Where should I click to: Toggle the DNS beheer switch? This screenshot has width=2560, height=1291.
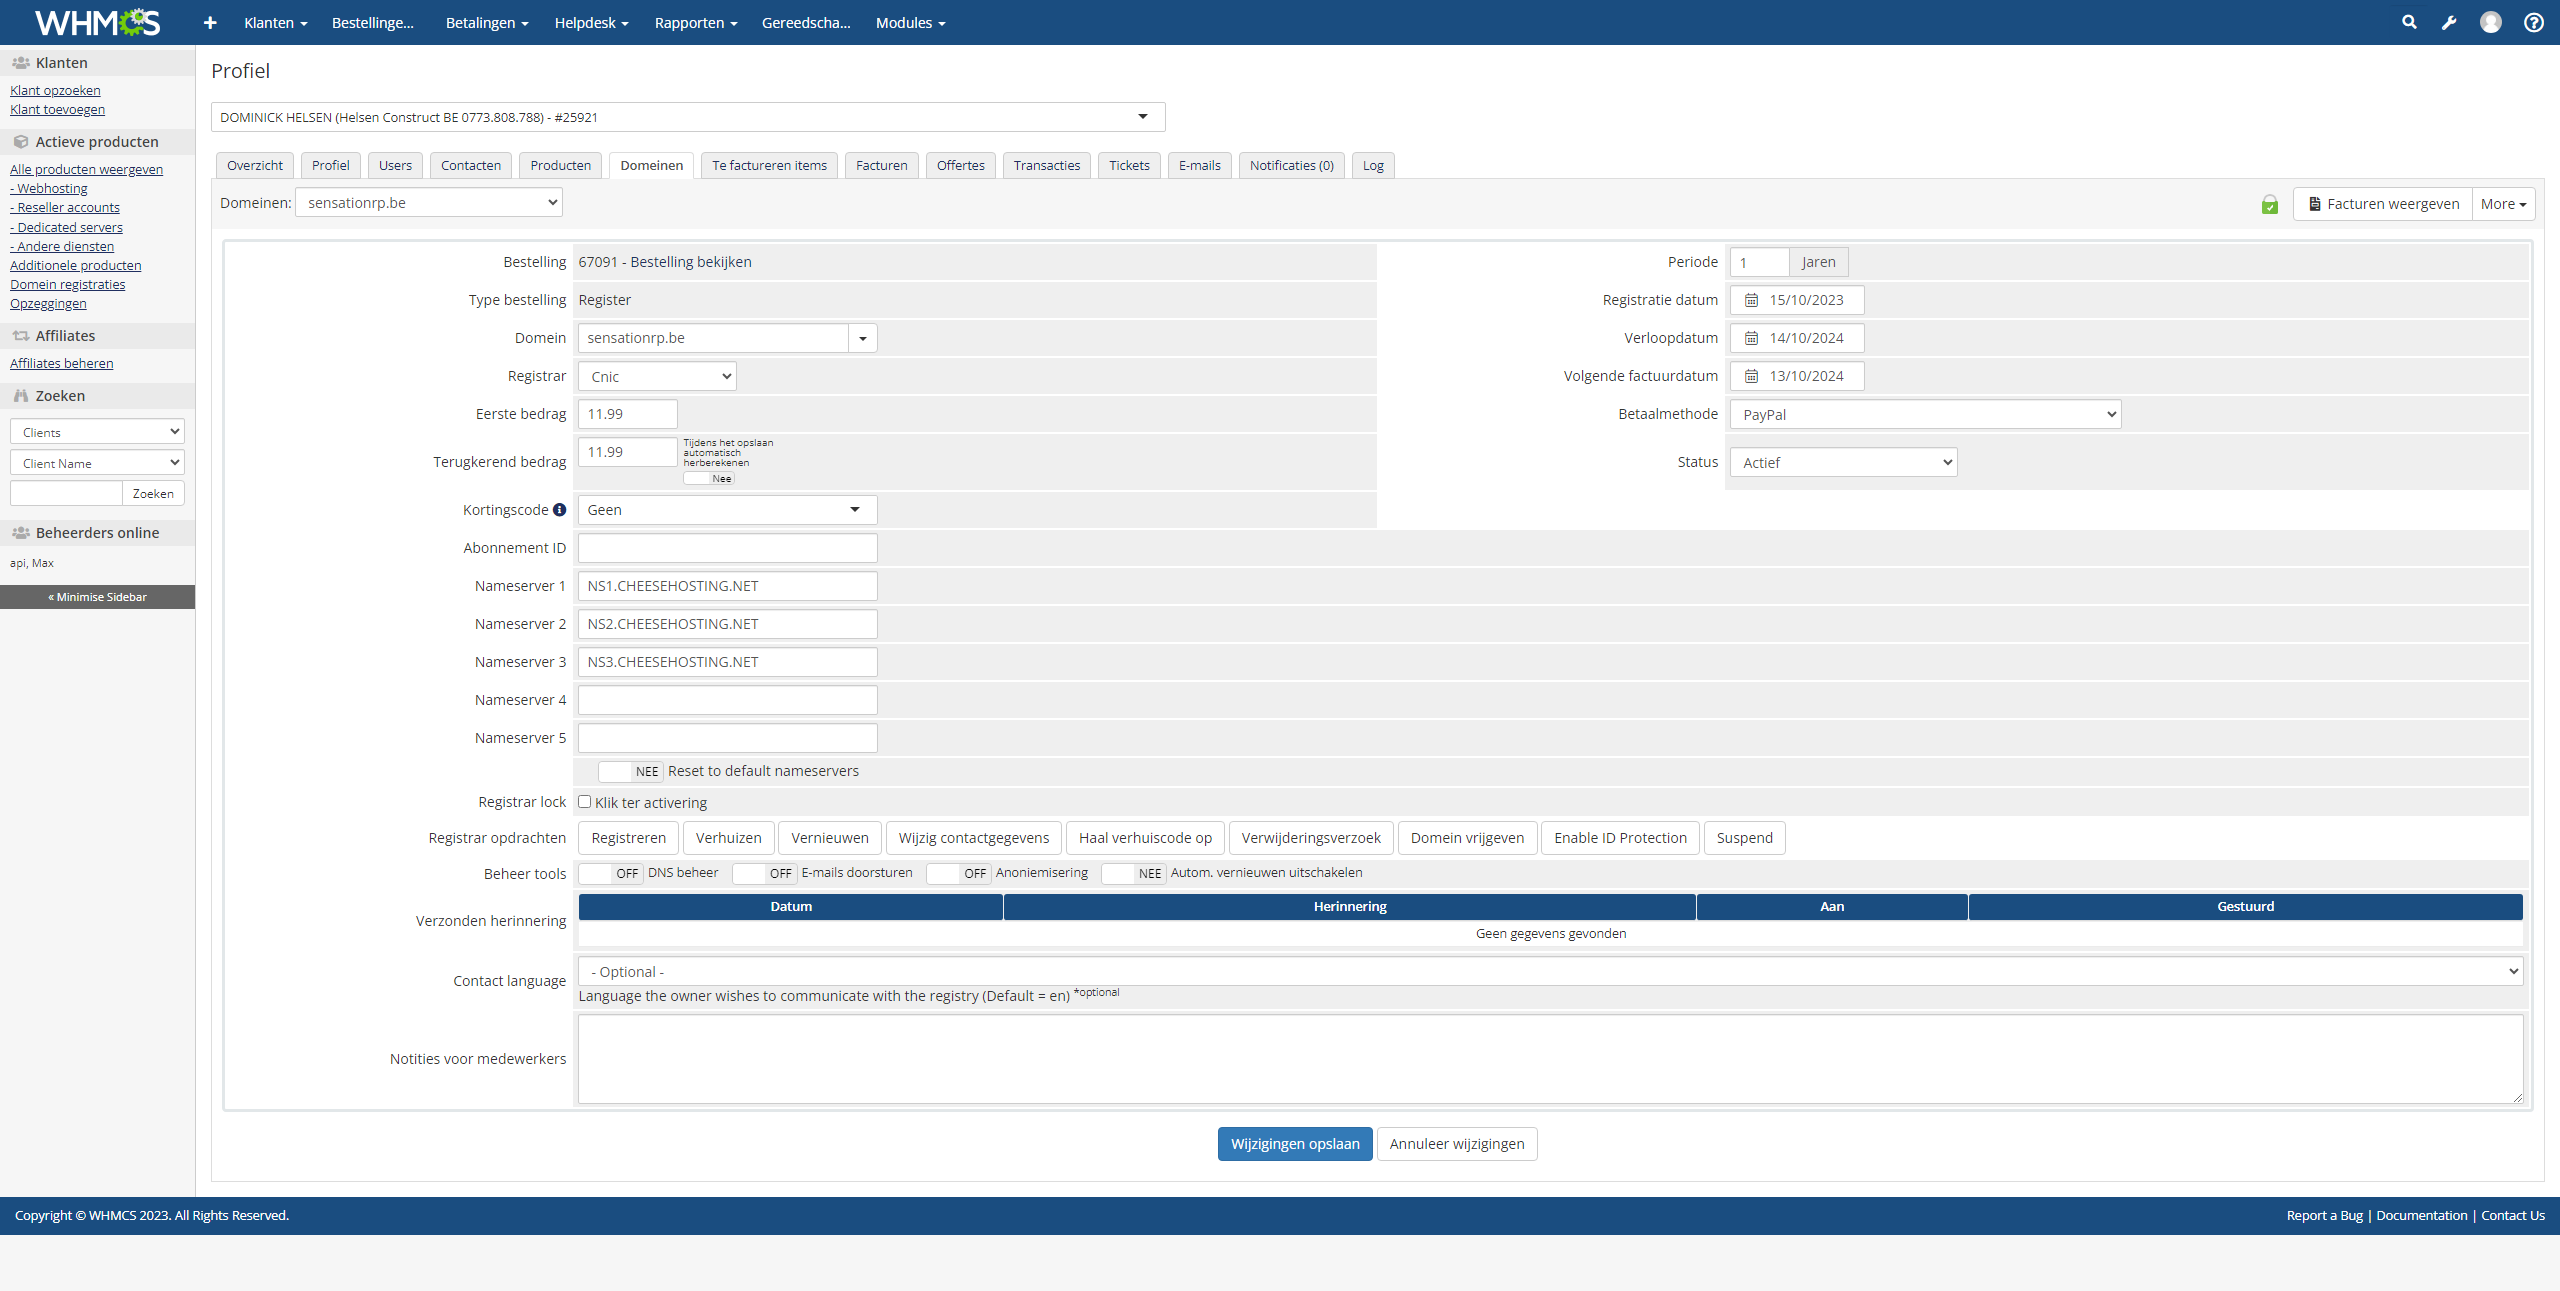[610, 873]
